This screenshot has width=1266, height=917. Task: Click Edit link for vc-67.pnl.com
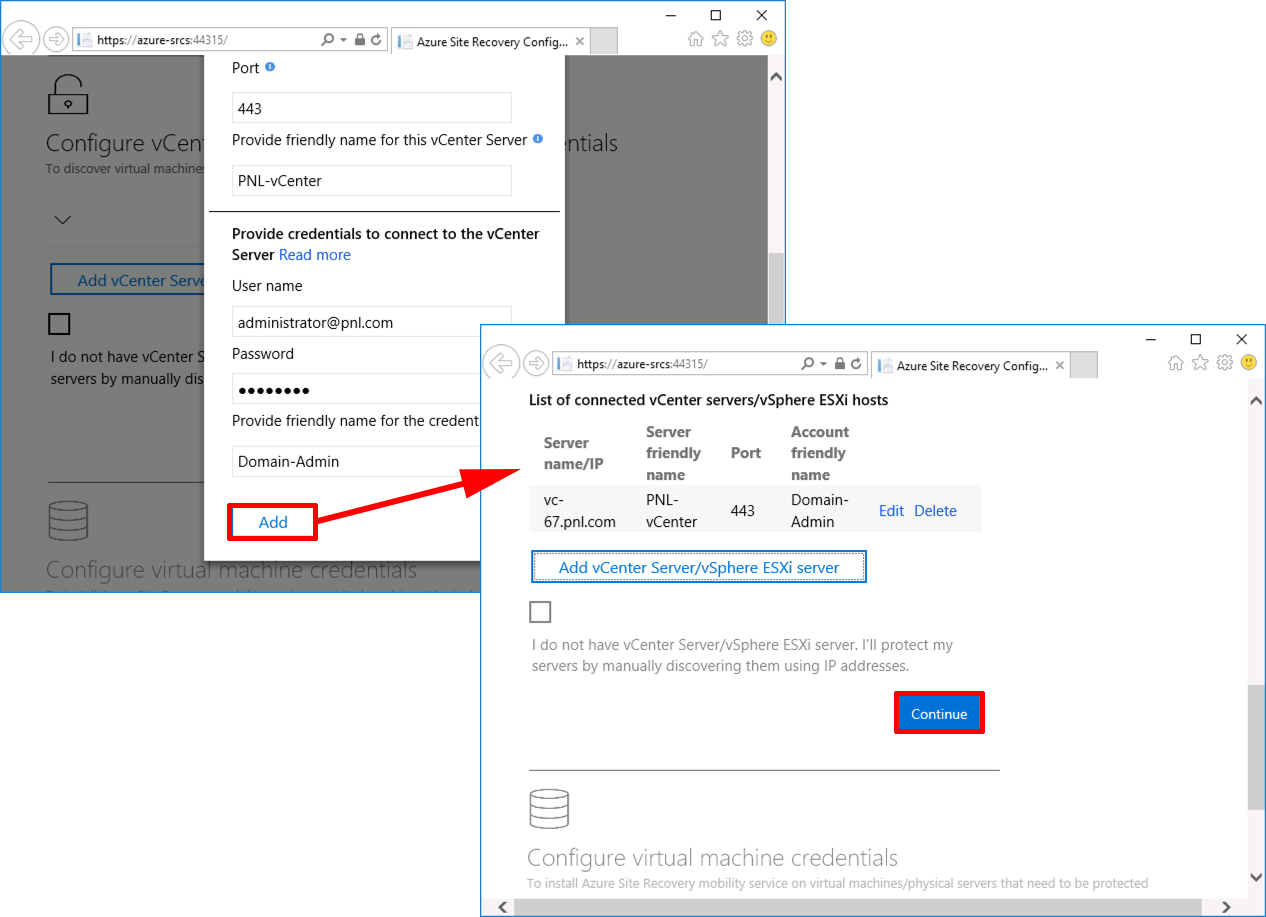pos(891,510)
